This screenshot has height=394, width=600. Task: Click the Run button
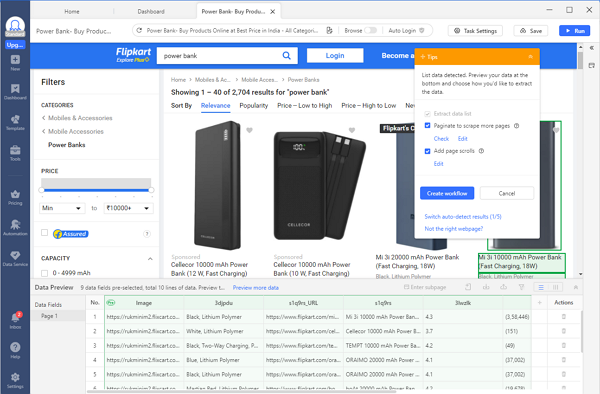(x=574, y=31)
